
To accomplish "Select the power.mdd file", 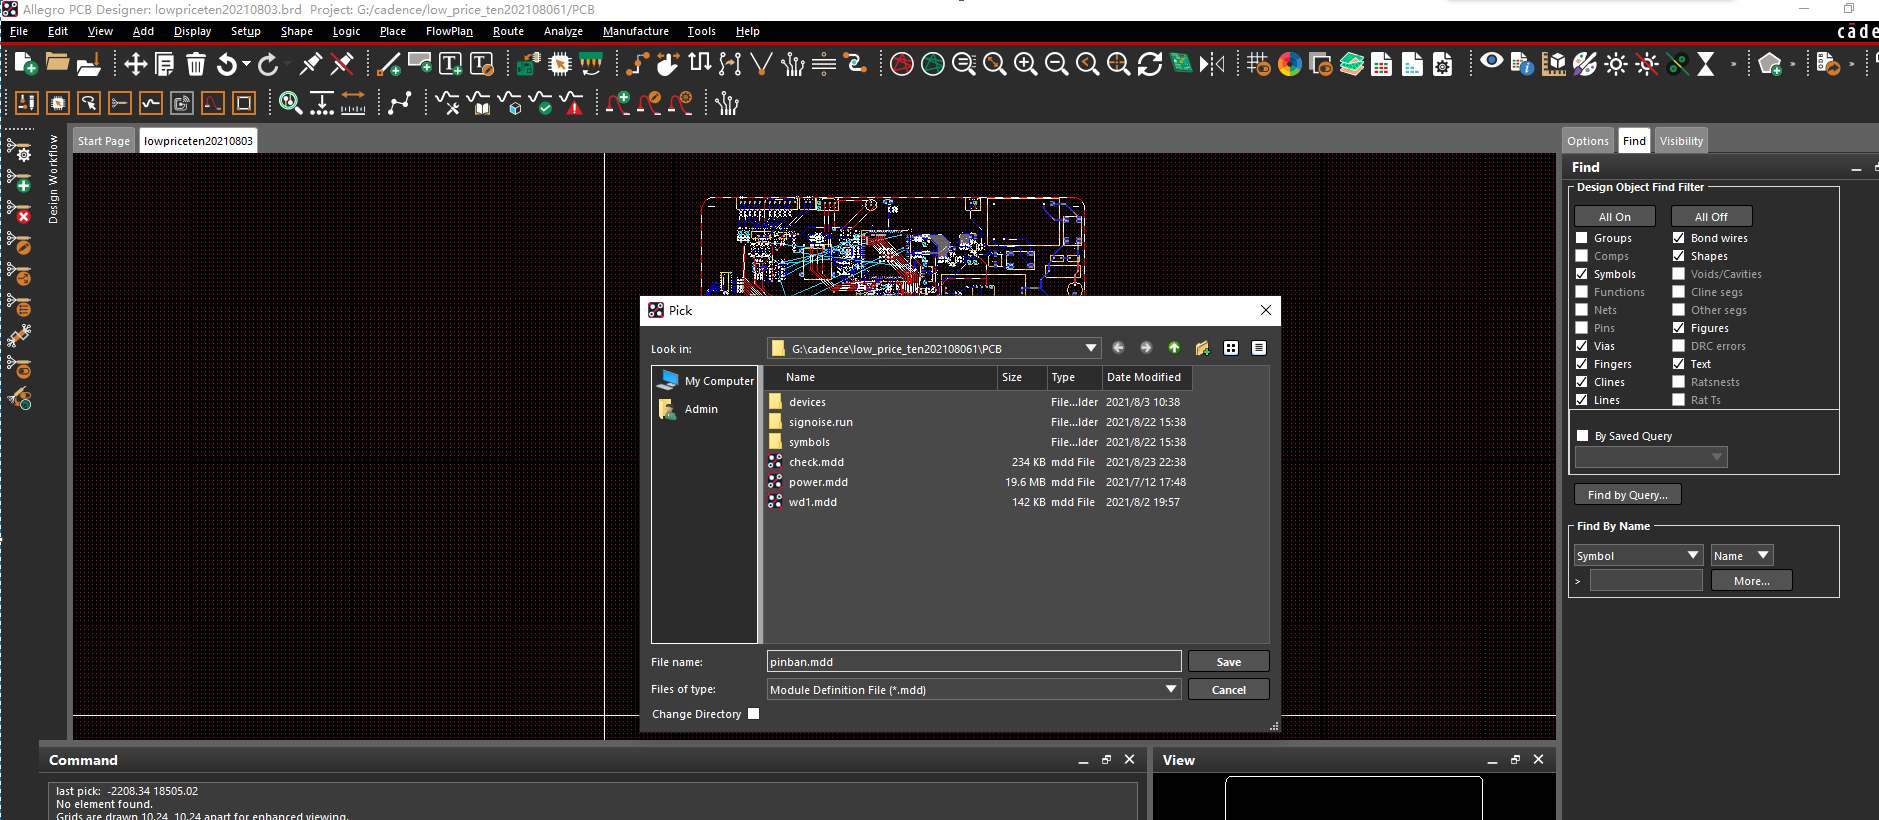I will [818, 482].
